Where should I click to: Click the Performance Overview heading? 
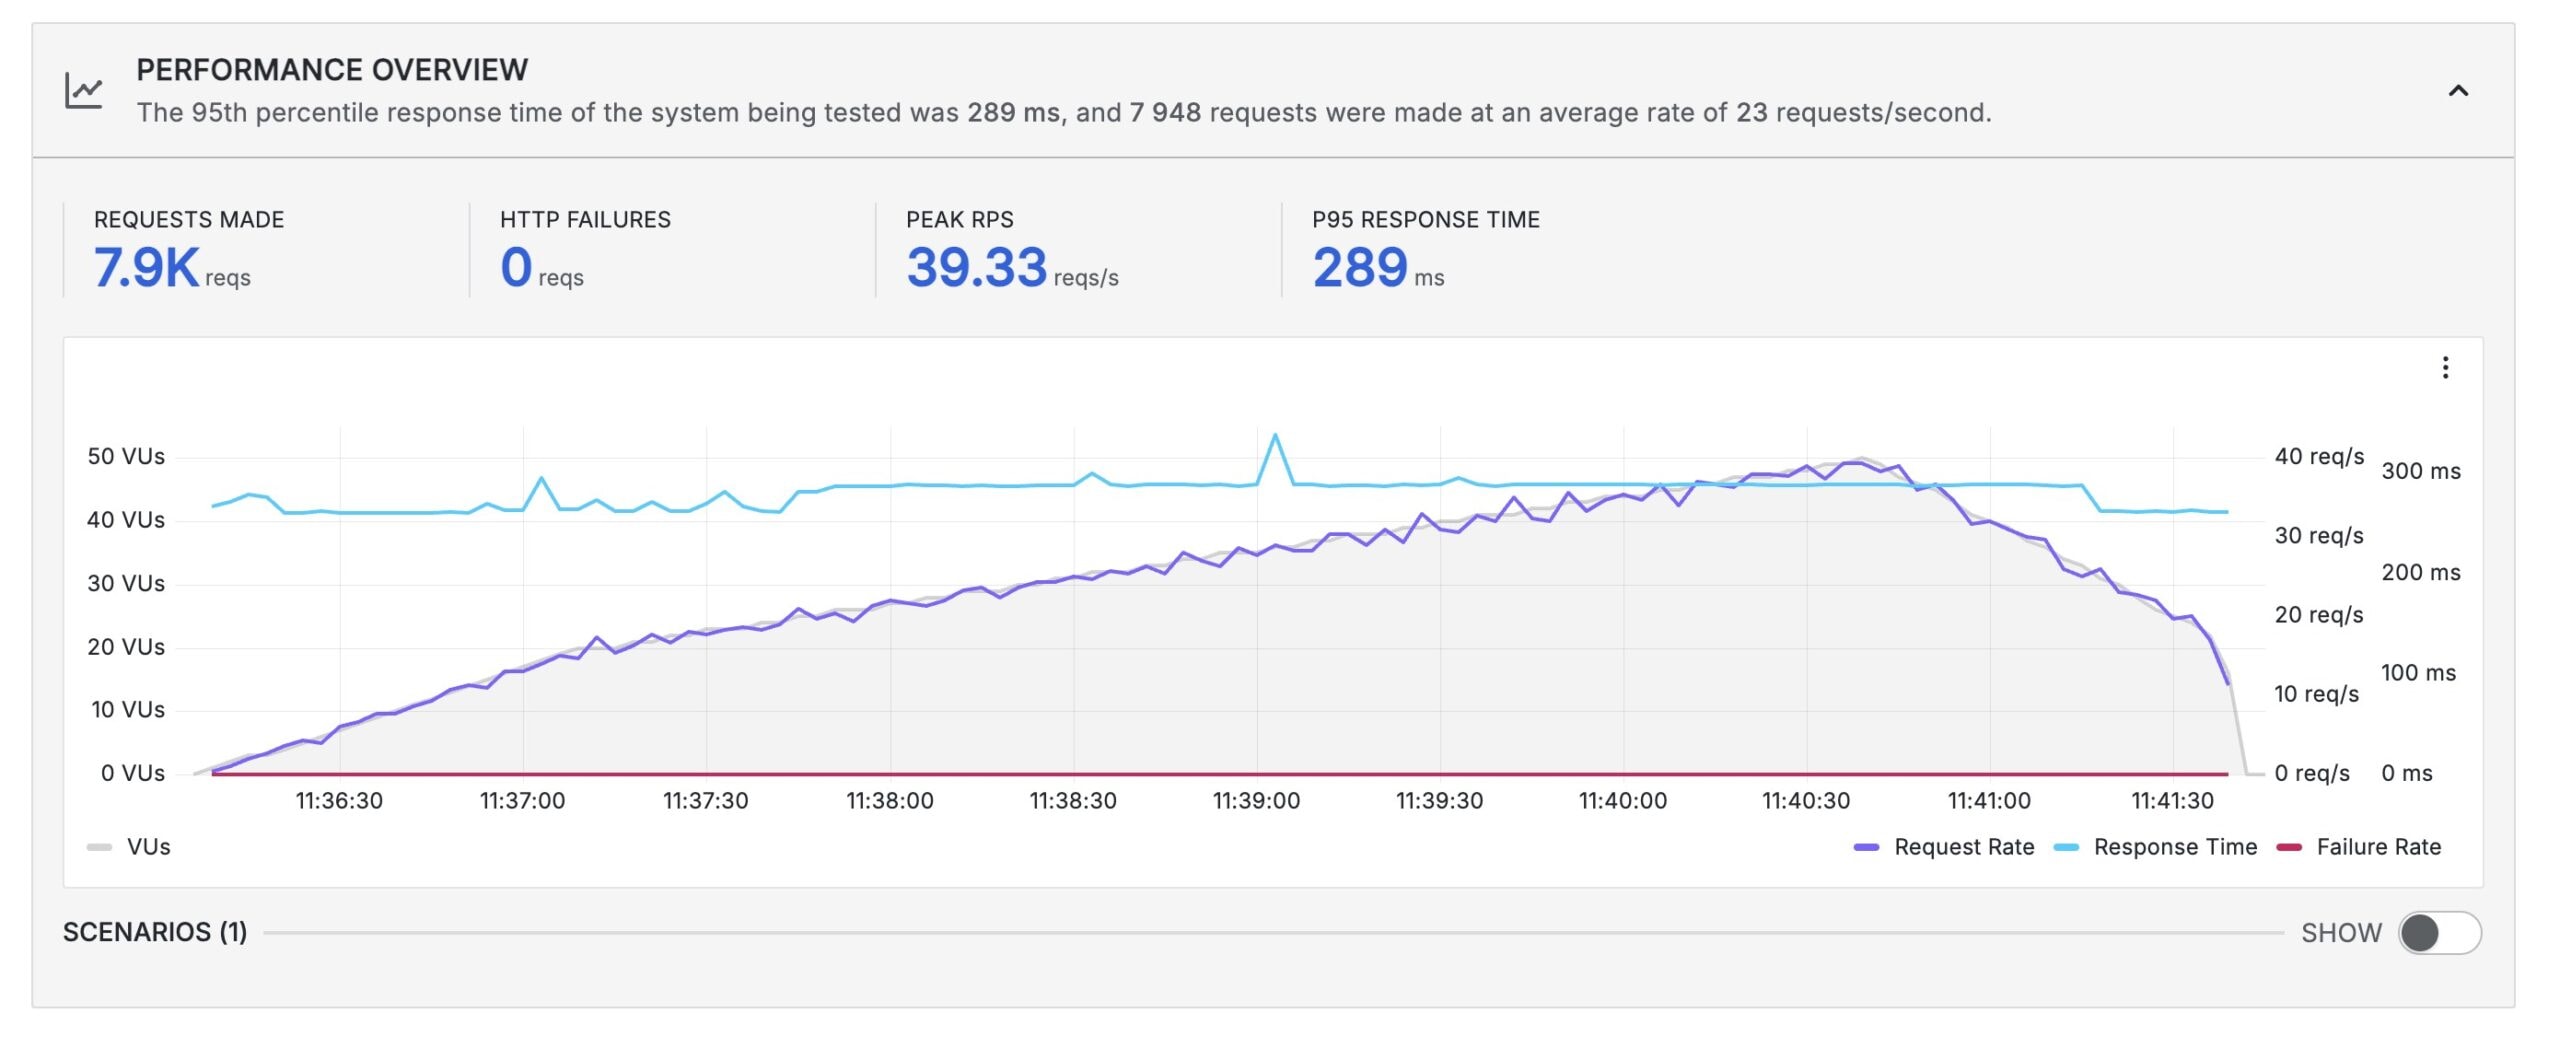332,70
